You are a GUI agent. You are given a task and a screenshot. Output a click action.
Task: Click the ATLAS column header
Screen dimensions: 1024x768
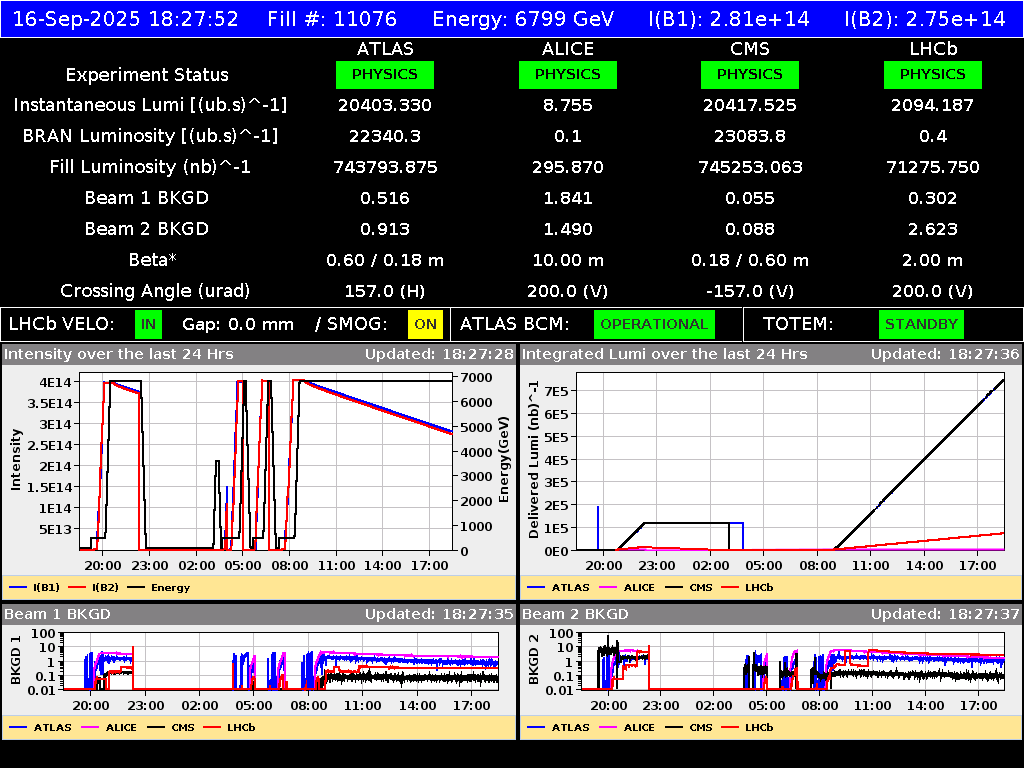(385, 49)
